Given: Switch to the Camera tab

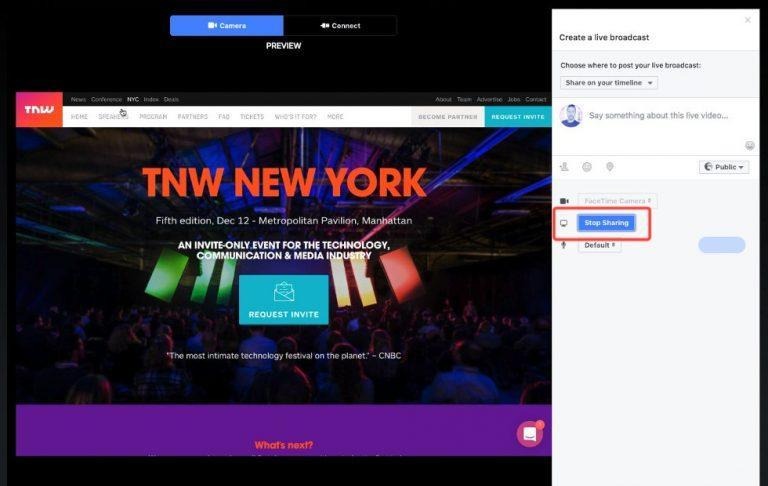Looking at the screenshot, I should click(227, 25).
